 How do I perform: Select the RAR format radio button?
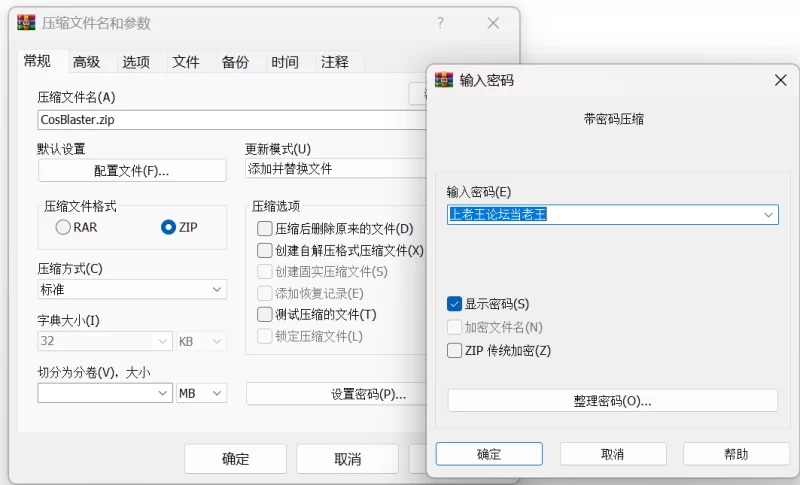point(63,227)
